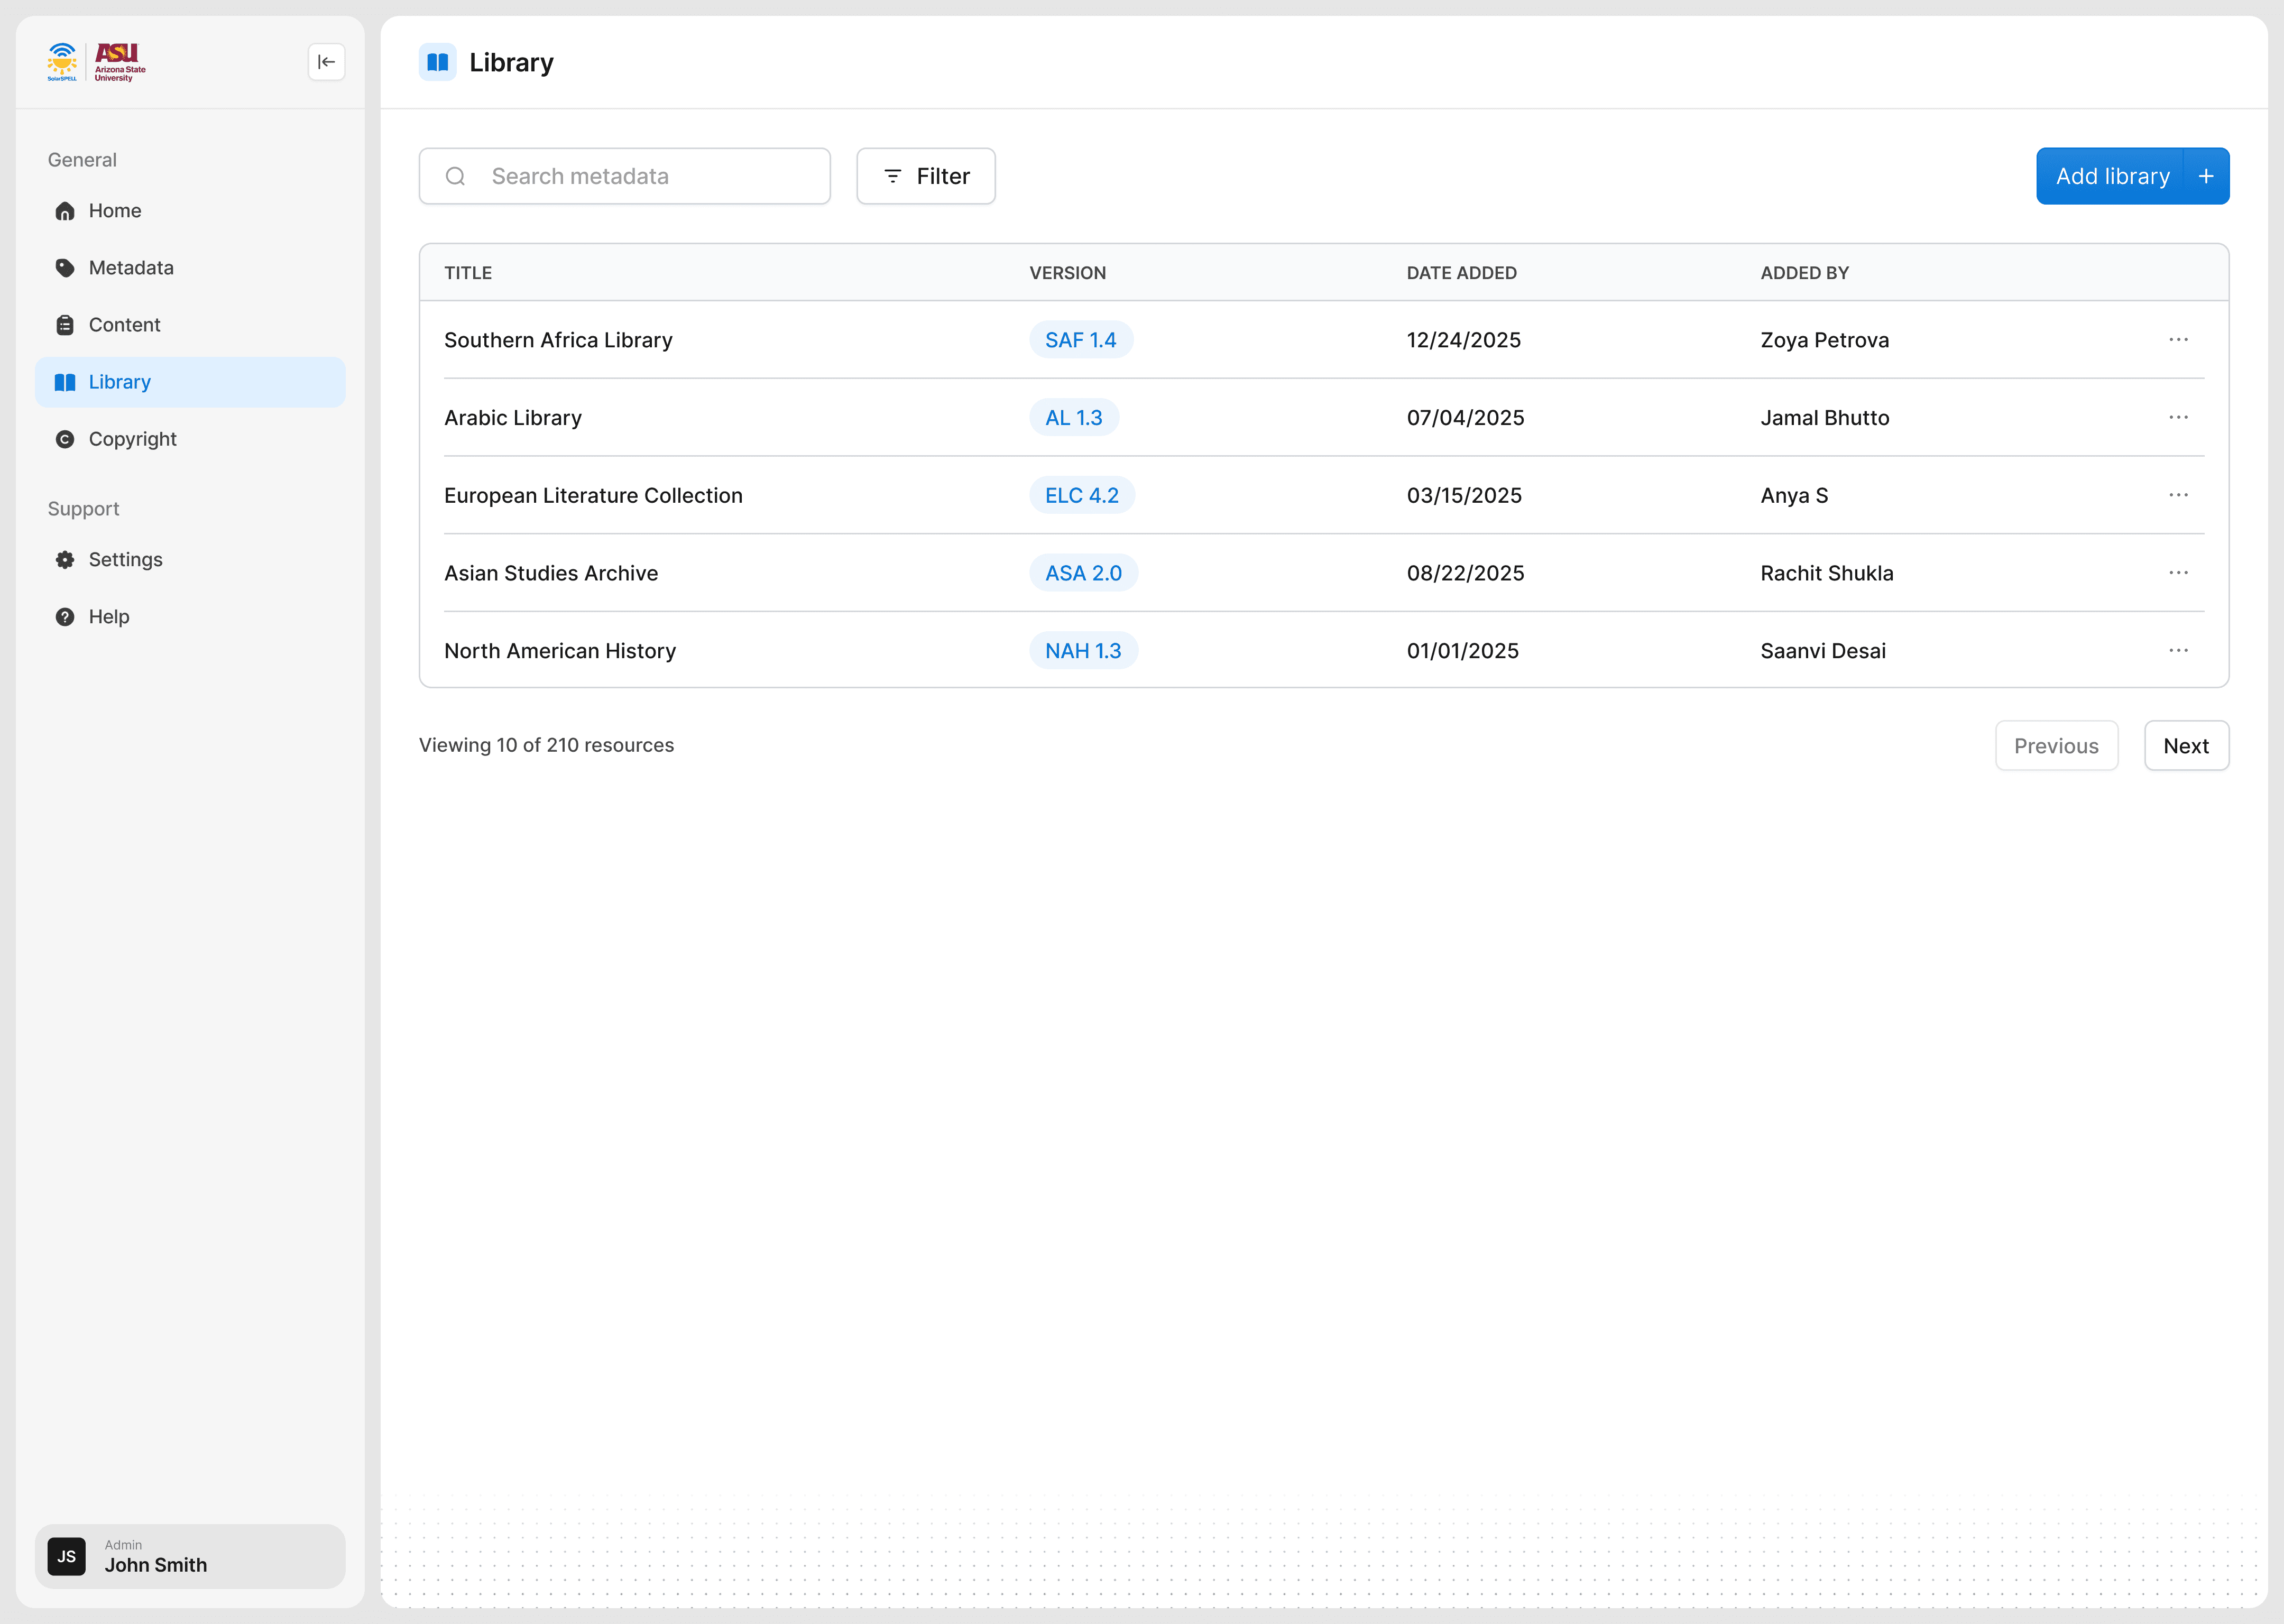The height and width of the screenshot is (1624, 2284).
Task: Click the Copyright symbol icon
Action: 65,439
